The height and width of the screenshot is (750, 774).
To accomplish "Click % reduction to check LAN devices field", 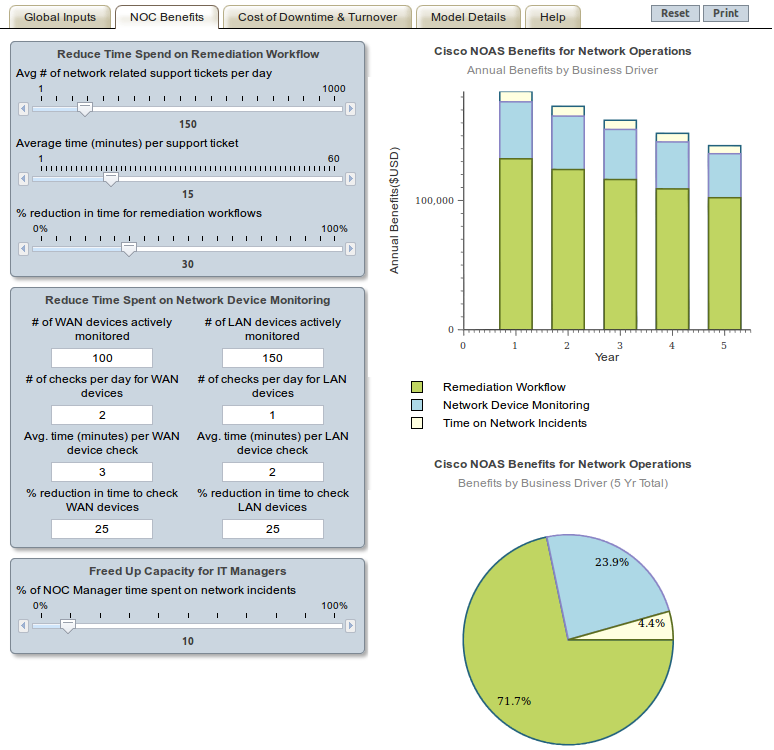I will (272, 529).
